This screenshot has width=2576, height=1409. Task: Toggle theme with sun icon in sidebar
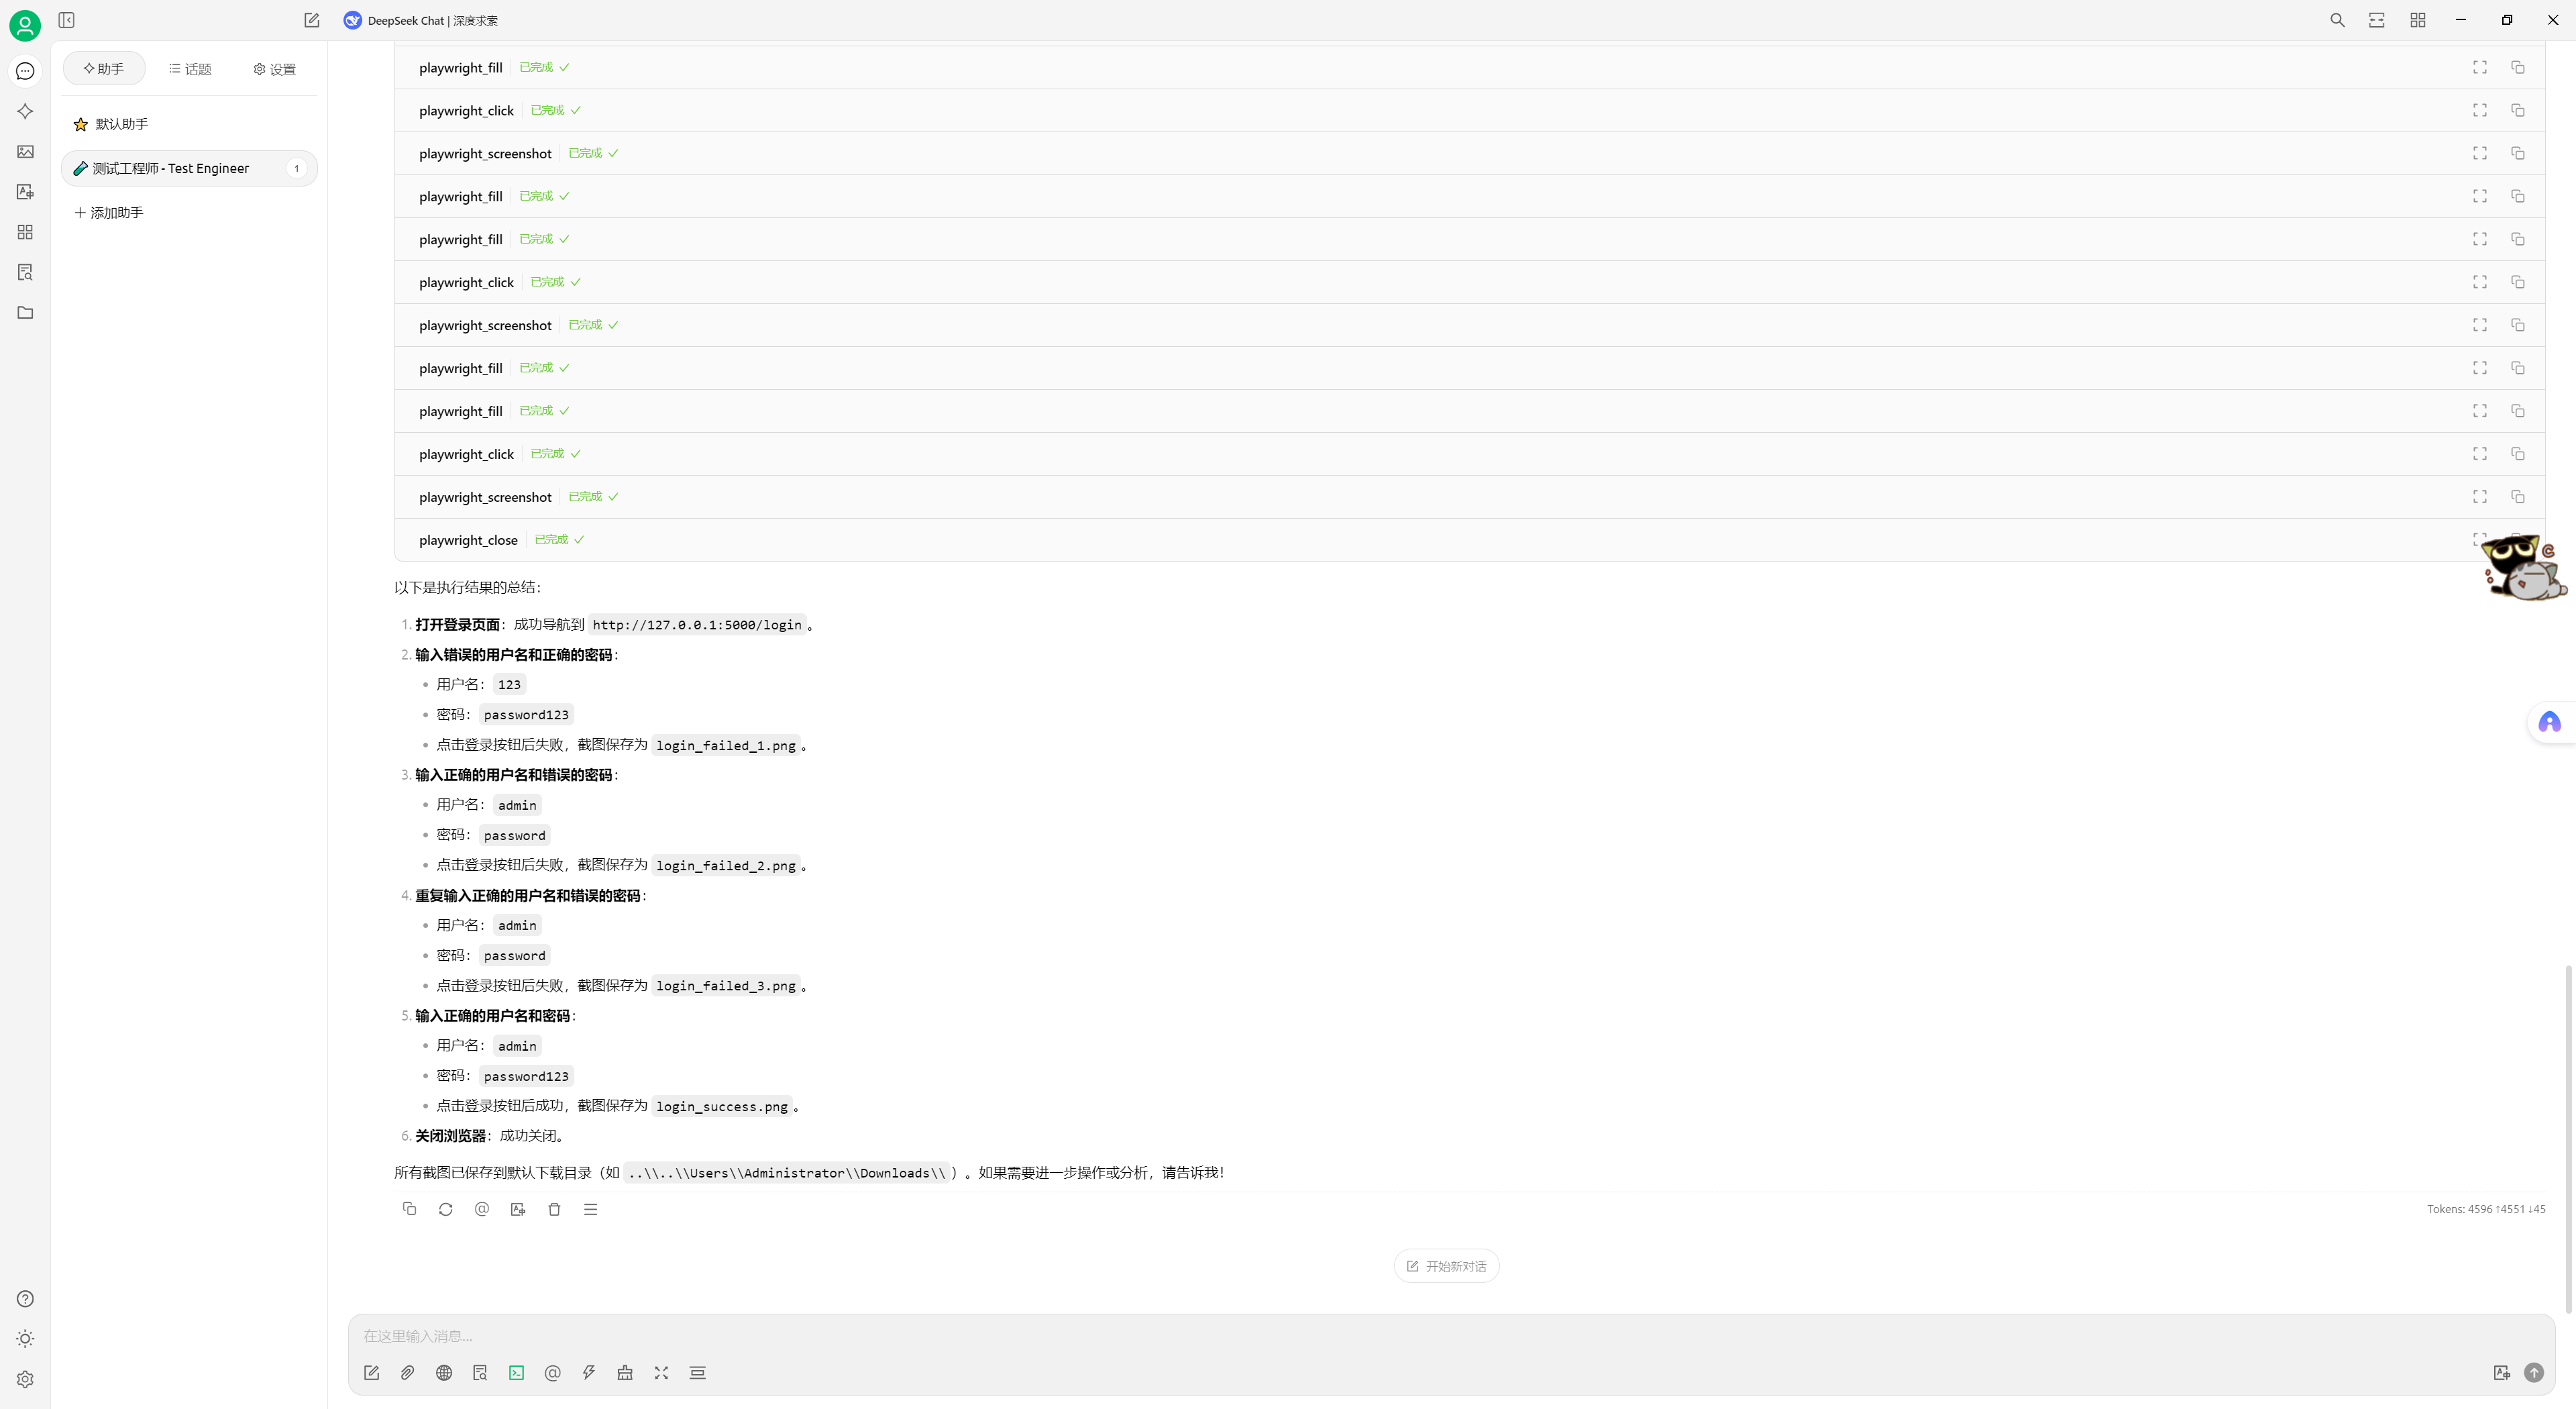(25, 1339)
